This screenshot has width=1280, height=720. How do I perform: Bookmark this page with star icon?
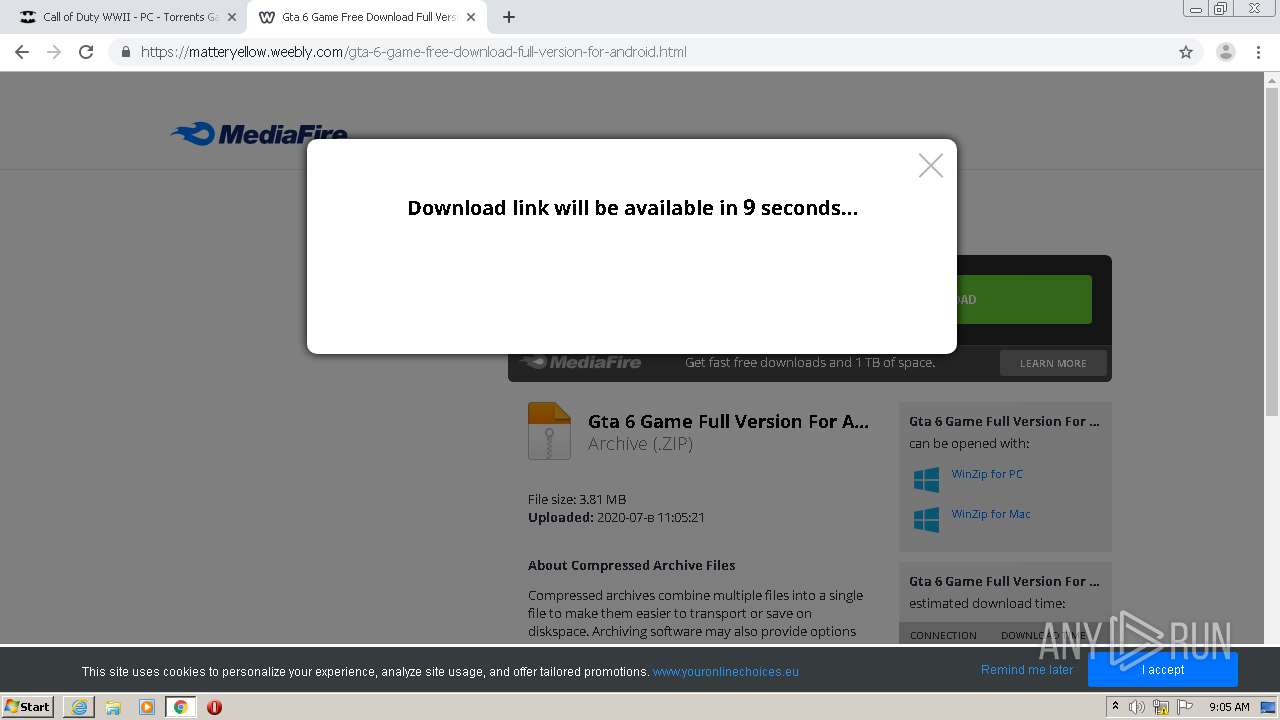(x=1186, y=52)
